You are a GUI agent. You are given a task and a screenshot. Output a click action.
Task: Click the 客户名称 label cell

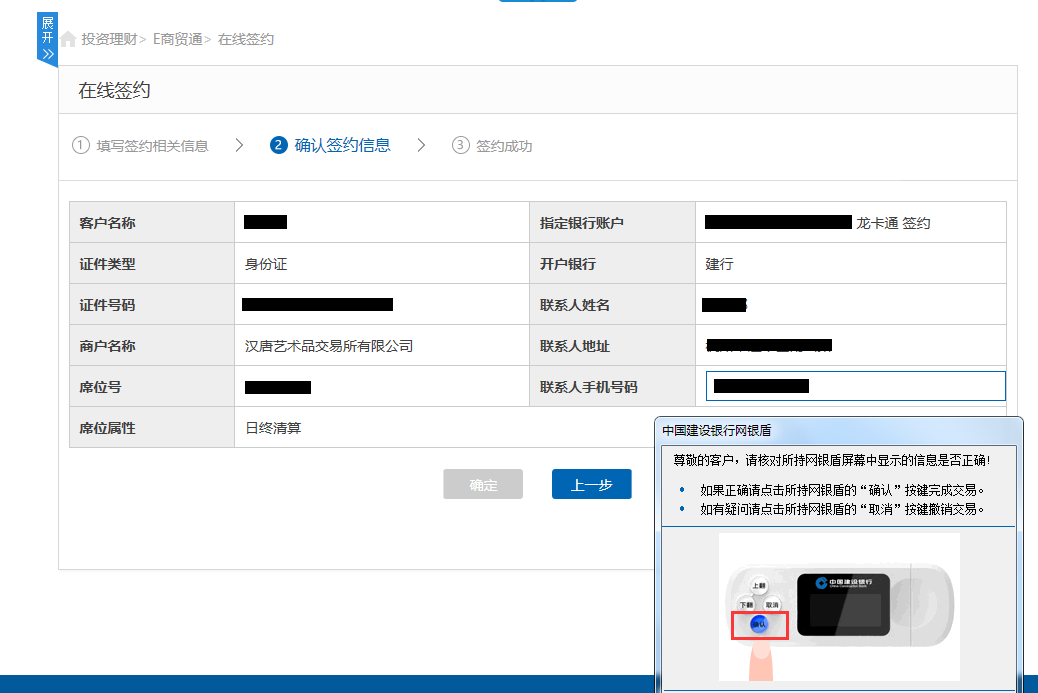click(x=152, y=223)
